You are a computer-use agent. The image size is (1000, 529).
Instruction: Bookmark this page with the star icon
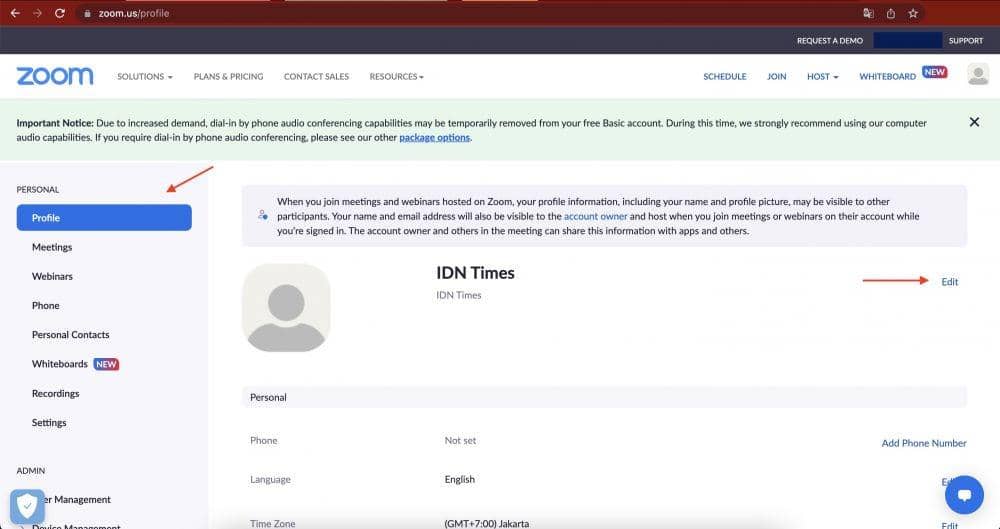[x=913, y=13]
